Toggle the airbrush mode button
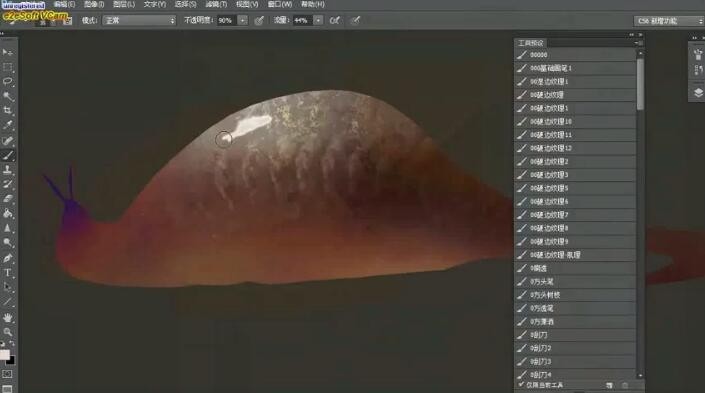Viewport: 705px width, 393px height. click(335, 20)
